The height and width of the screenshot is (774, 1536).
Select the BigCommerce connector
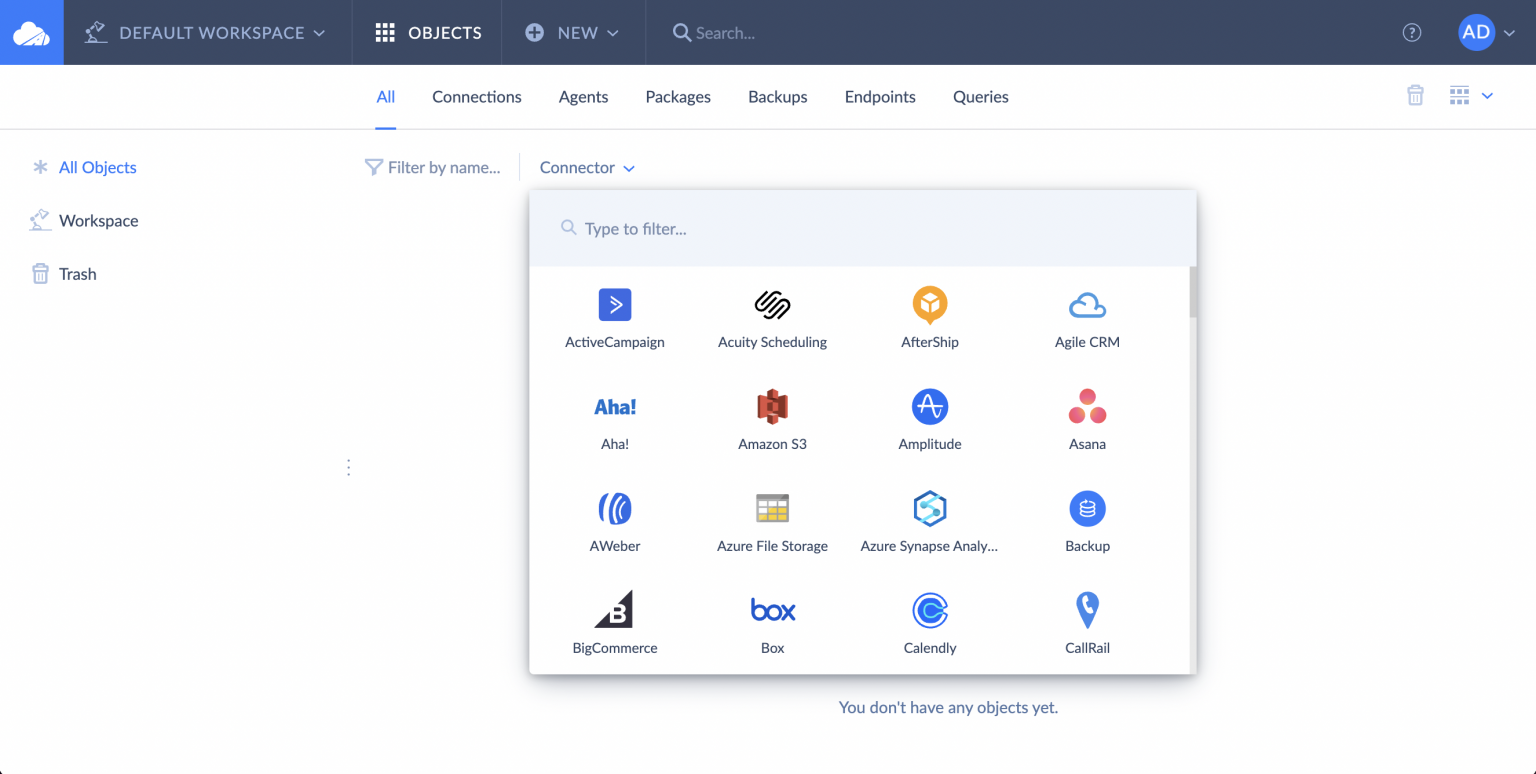[x=614, y=622]
